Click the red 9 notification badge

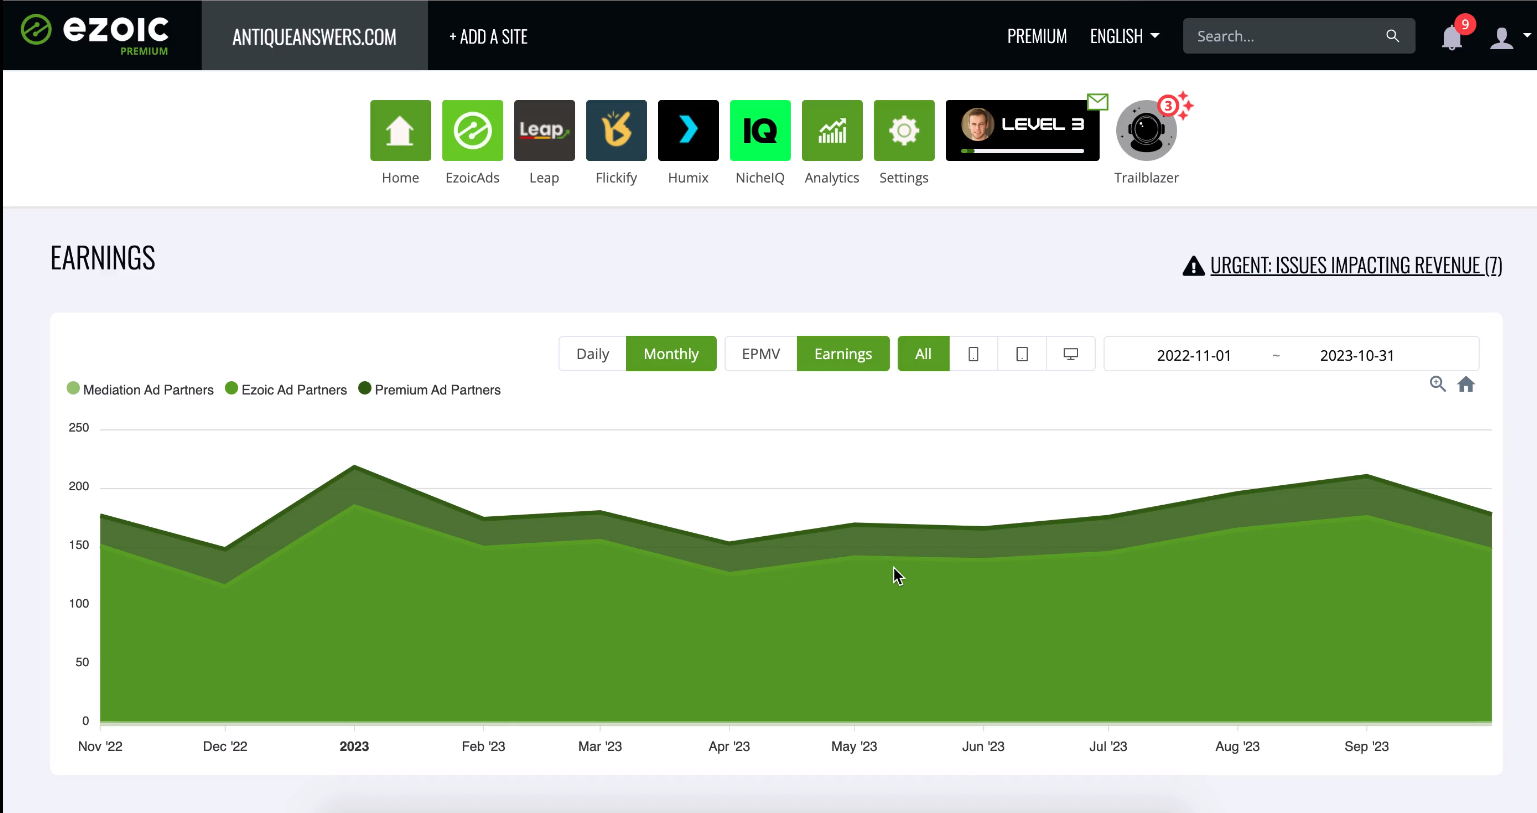click(1465, 24)
